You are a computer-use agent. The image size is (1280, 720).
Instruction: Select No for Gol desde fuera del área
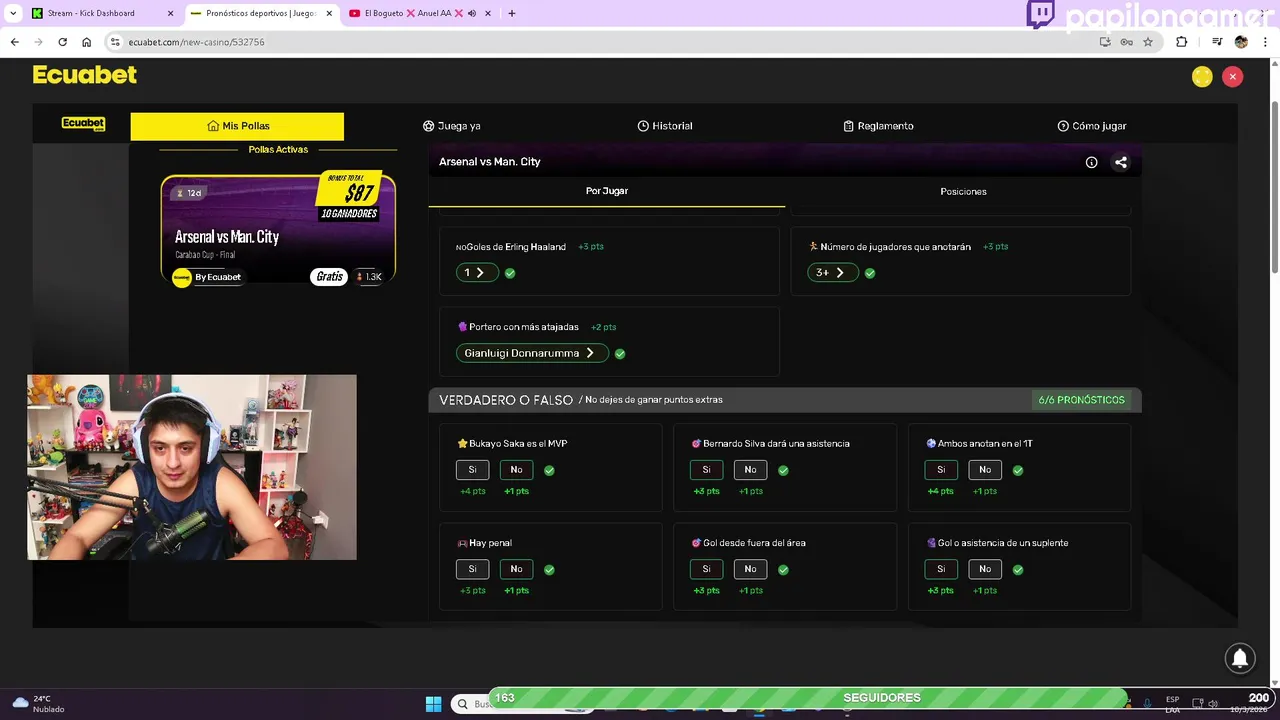pyautogui.click(x=750, y=569)
